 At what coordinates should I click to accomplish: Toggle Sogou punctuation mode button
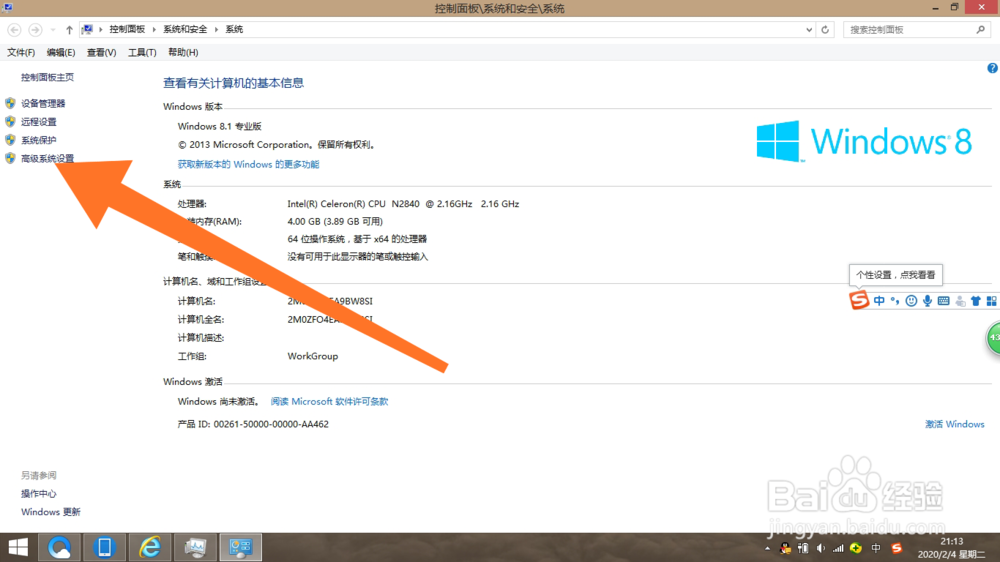tap(895, 301)
